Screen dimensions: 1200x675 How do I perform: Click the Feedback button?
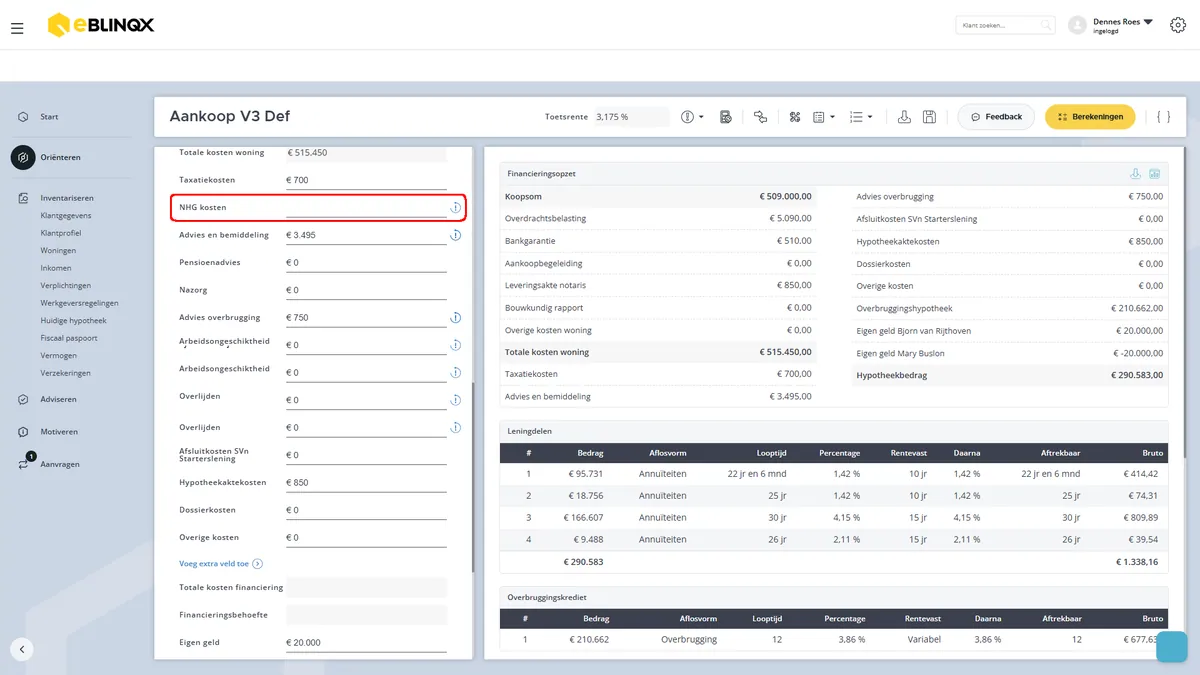pos(995,117)
